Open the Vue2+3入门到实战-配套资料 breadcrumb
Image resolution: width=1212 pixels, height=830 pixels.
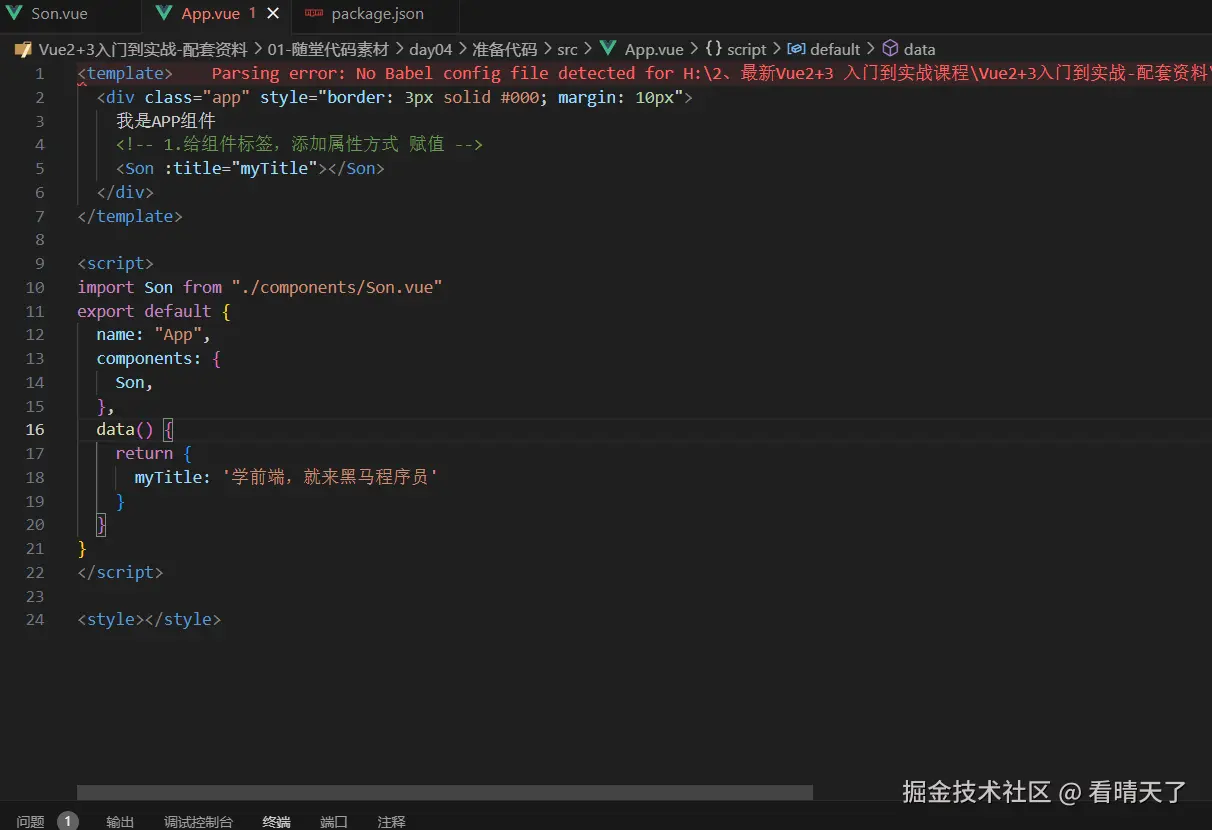[143, 49]
